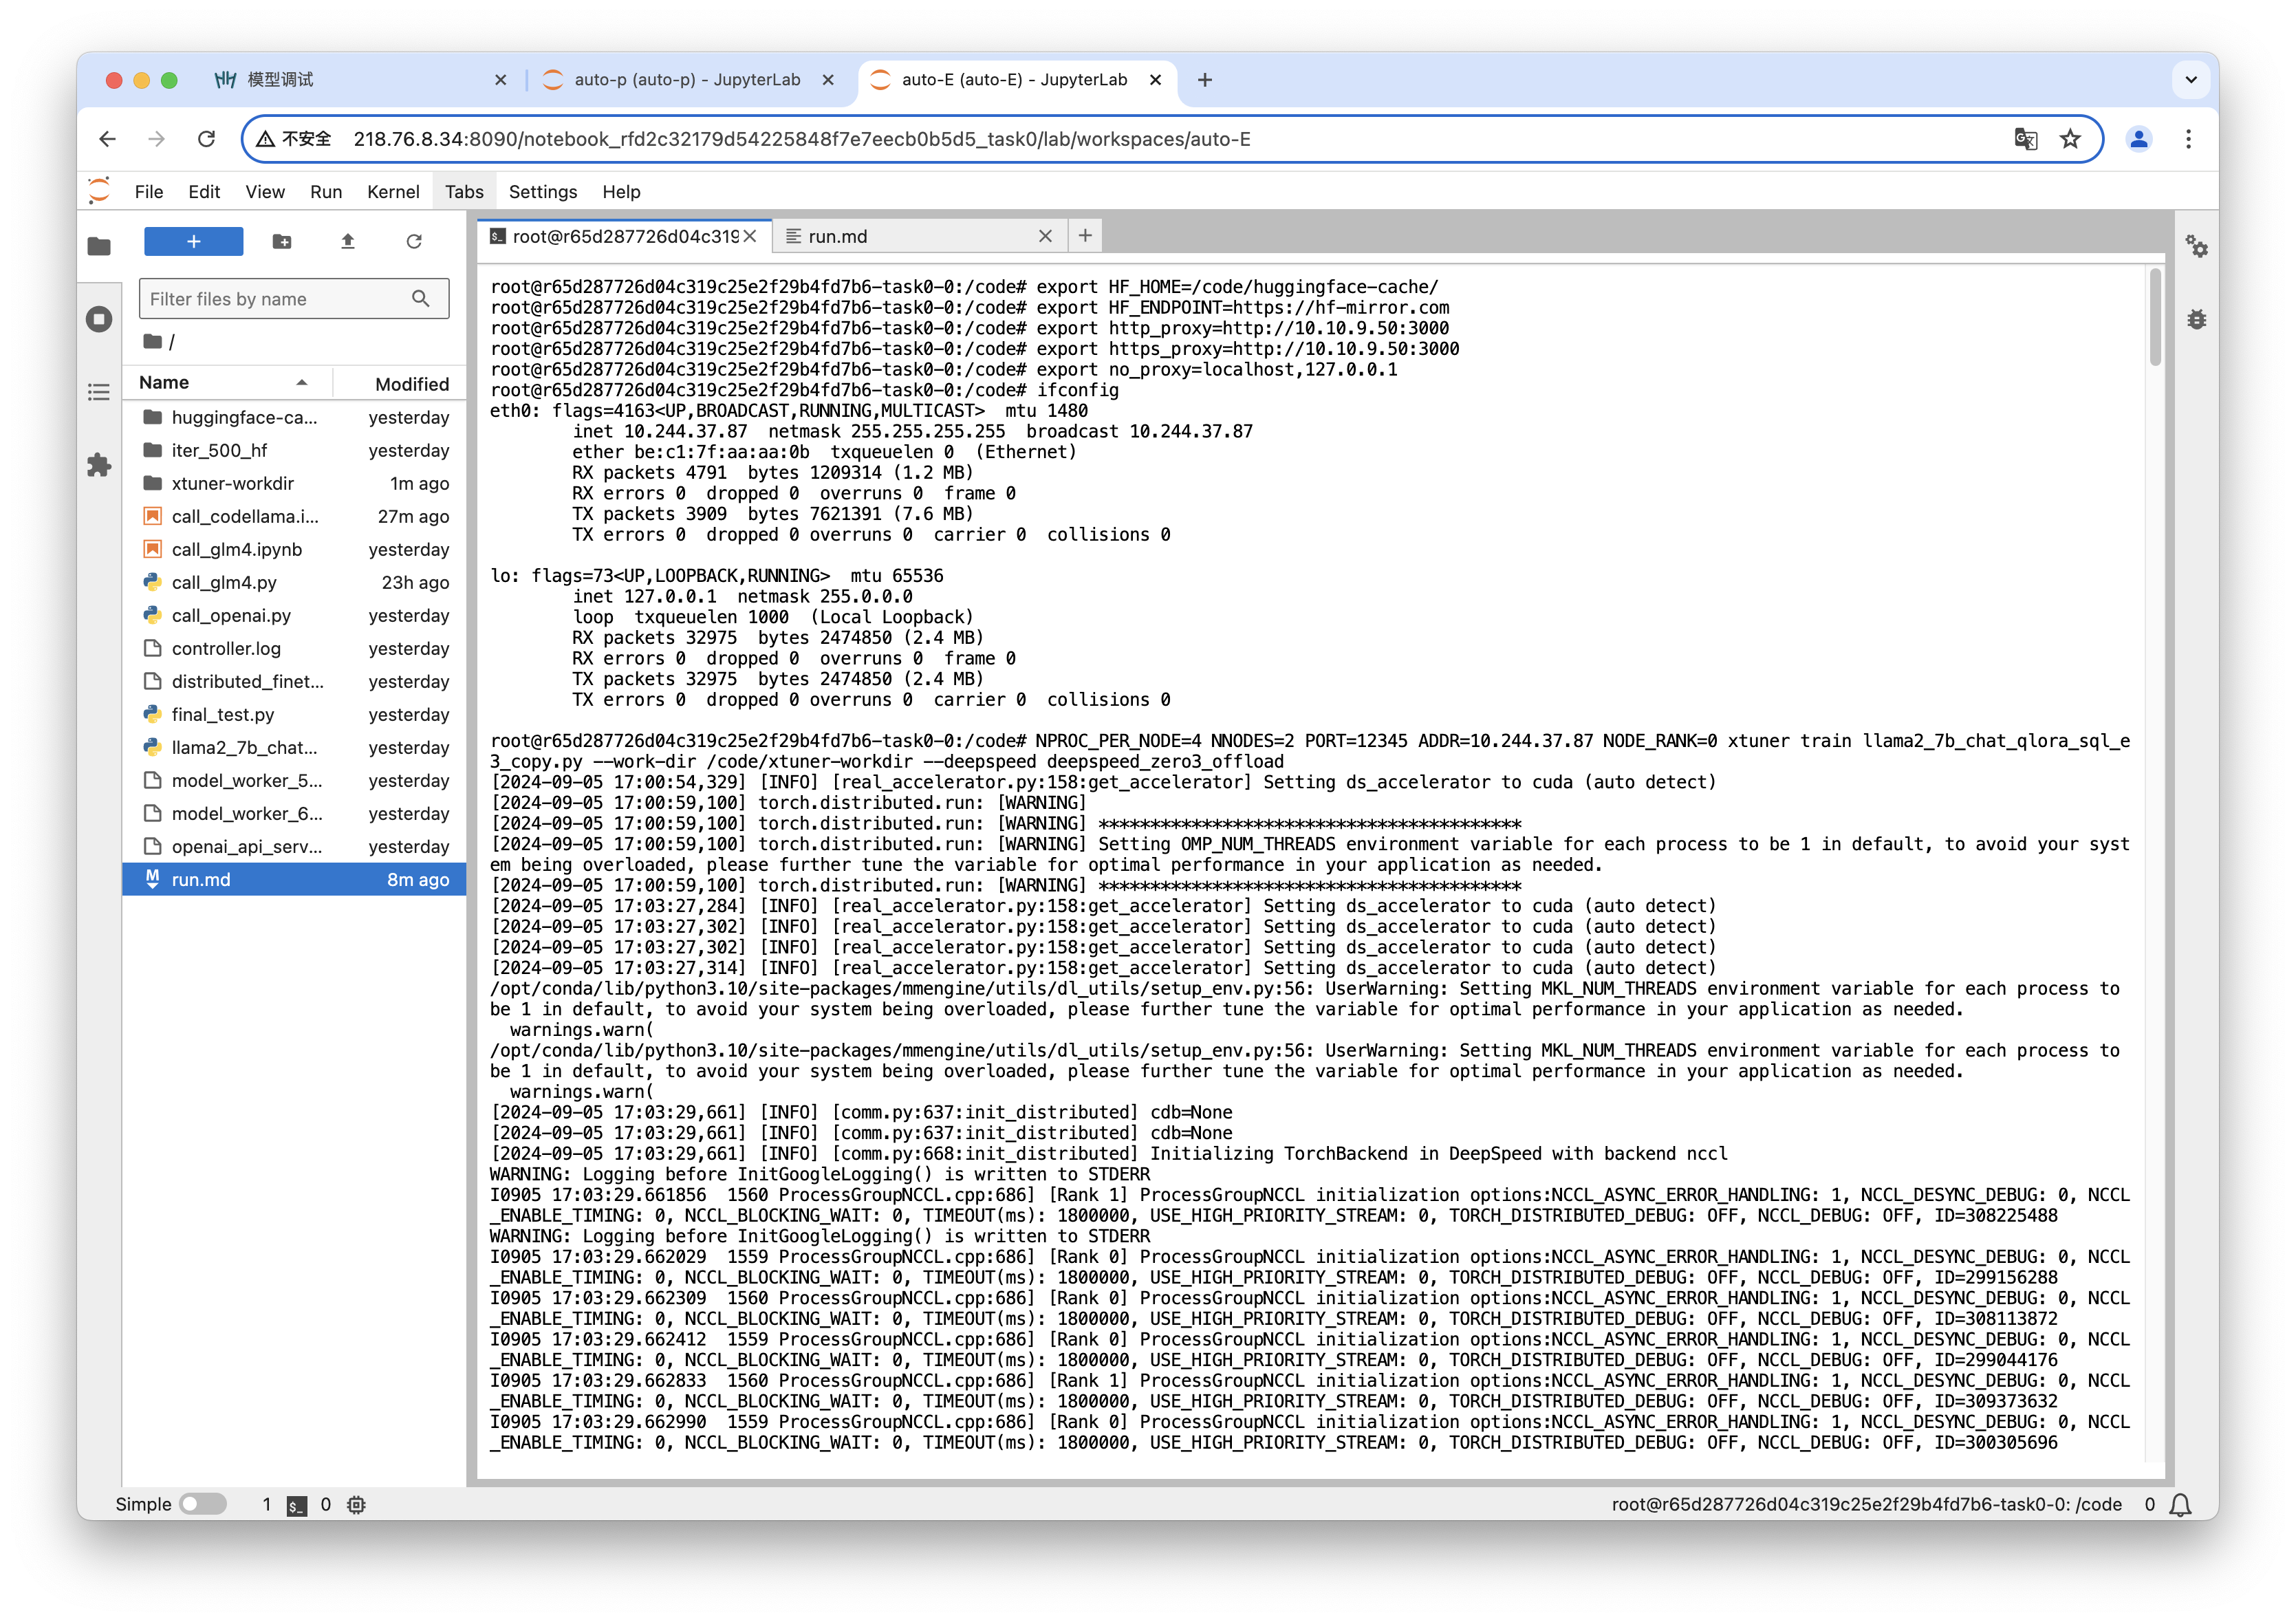This screenshot has height=1622, width=2296.
Task: Open the Table of Contents sidebar
Action: point(99,392)
